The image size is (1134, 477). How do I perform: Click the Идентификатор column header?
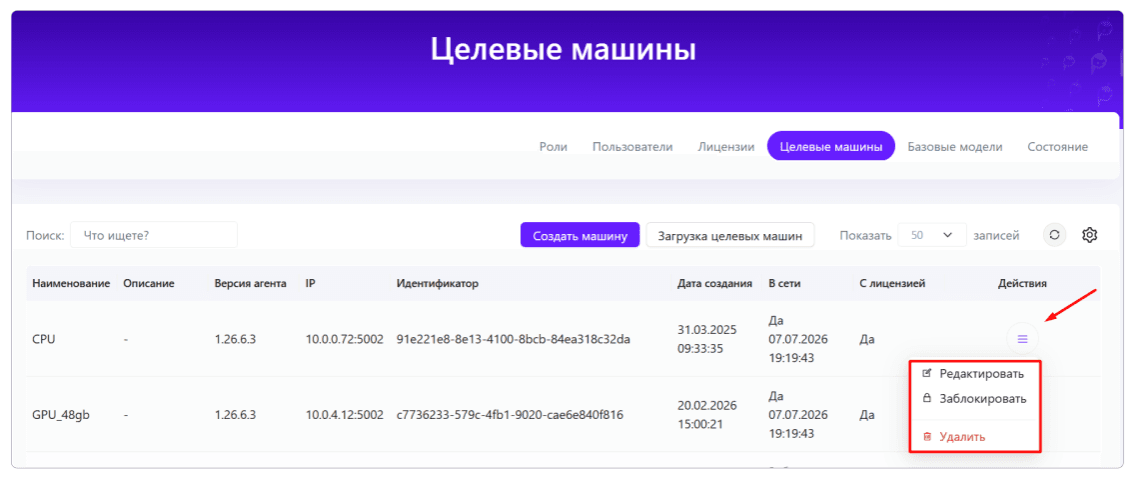[438, 283]
